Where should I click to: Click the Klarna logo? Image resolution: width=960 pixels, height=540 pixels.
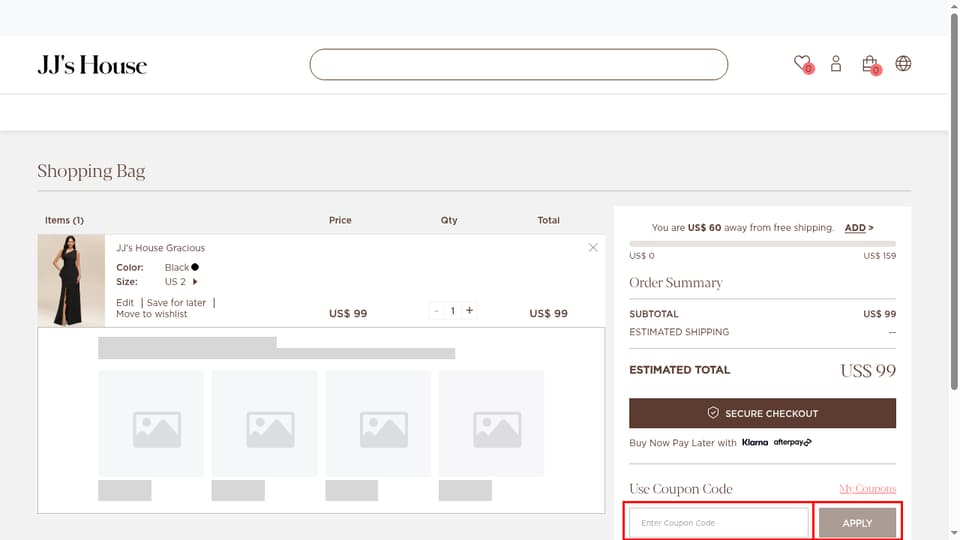point(755,442)
